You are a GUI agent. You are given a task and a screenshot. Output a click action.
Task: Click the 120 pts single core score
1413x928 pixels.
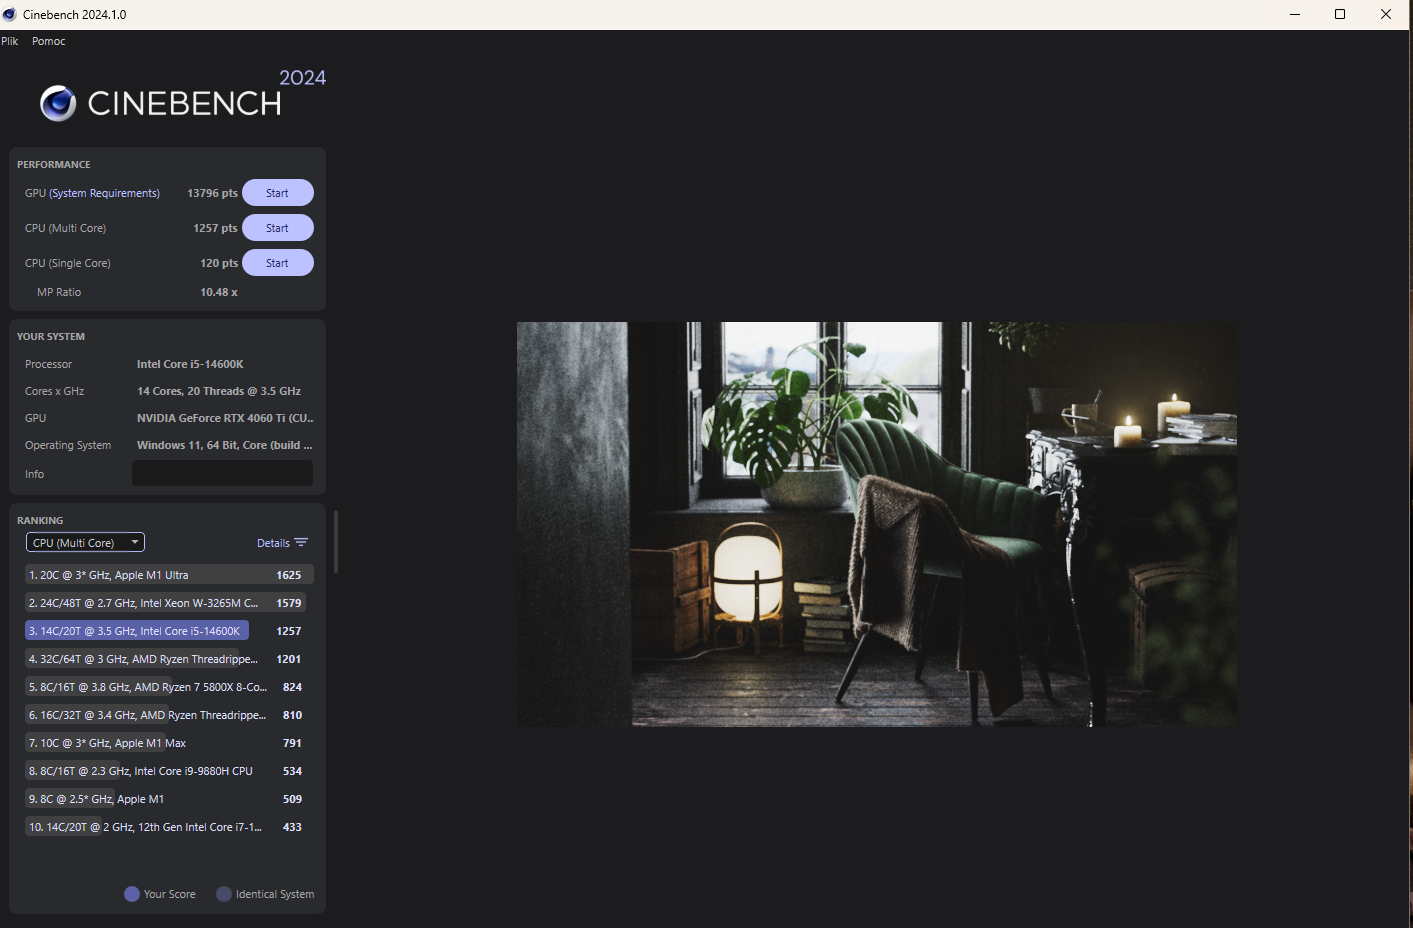(219, 263)
